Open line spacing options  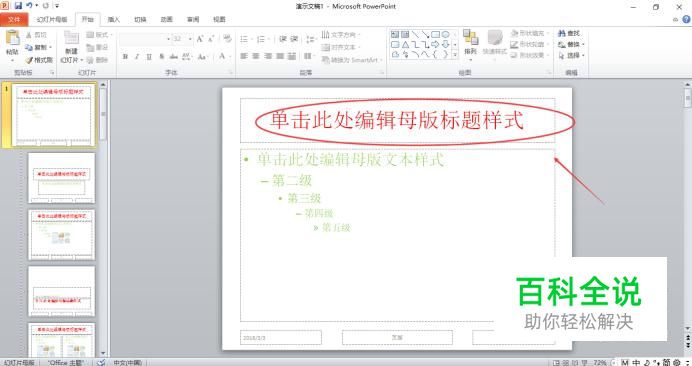point(311,39)
